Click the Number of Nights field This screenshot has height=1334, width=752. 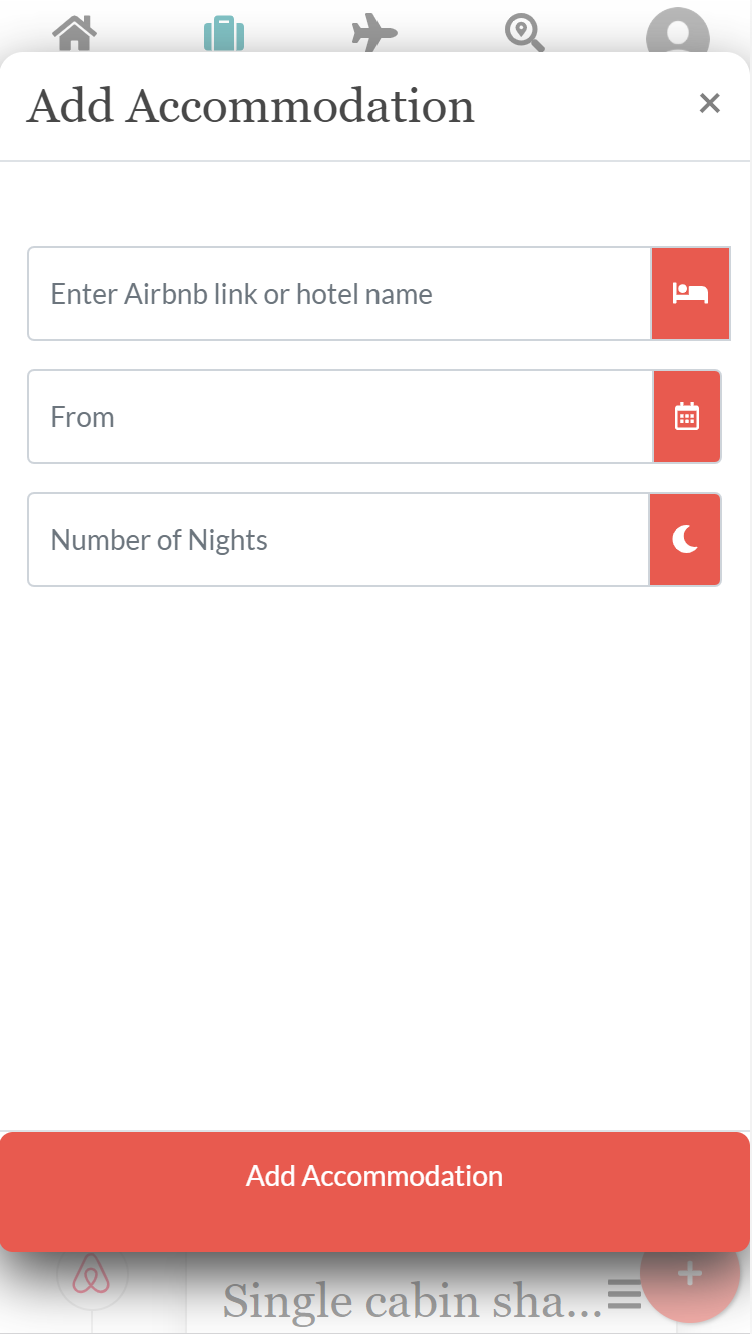point(338,540)
